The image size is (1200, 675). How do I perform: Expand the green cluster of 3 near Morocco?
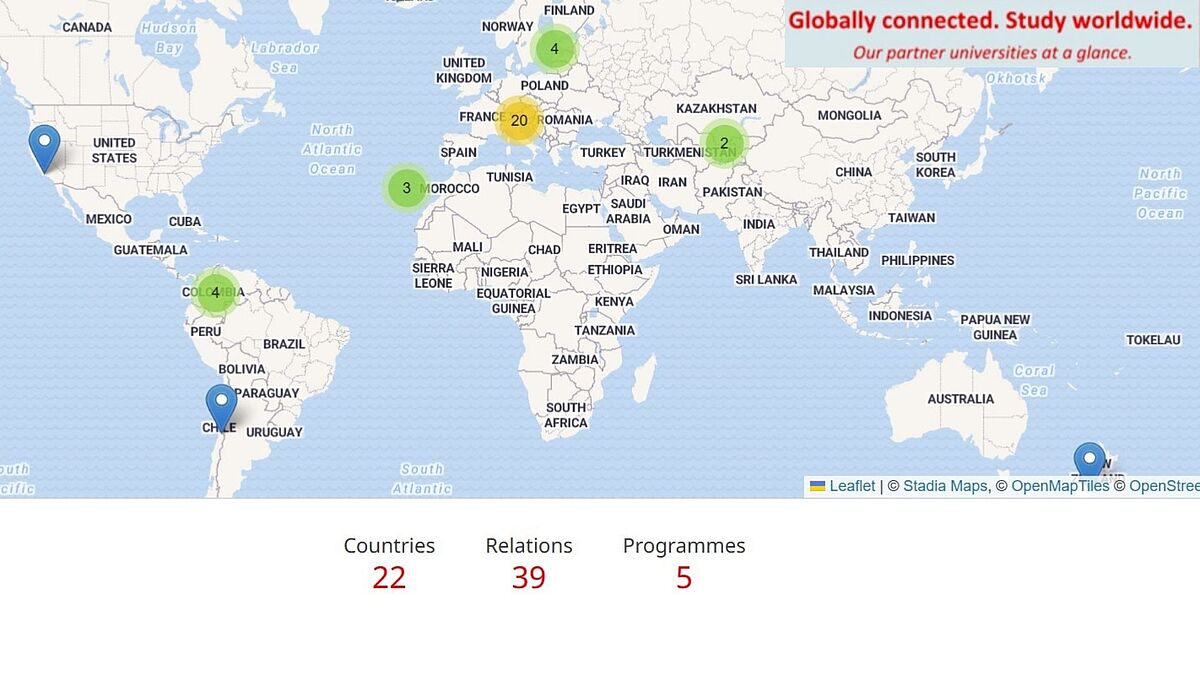point(406,187)
